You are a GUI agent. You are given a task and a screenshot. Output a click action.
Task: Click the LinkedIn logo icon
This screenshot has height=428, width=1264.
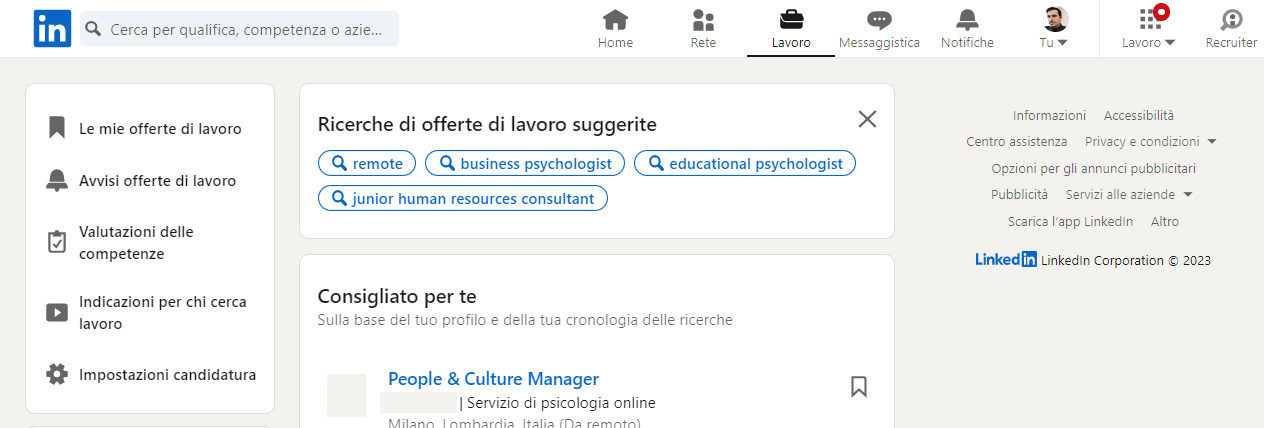(x=51, y=28)
